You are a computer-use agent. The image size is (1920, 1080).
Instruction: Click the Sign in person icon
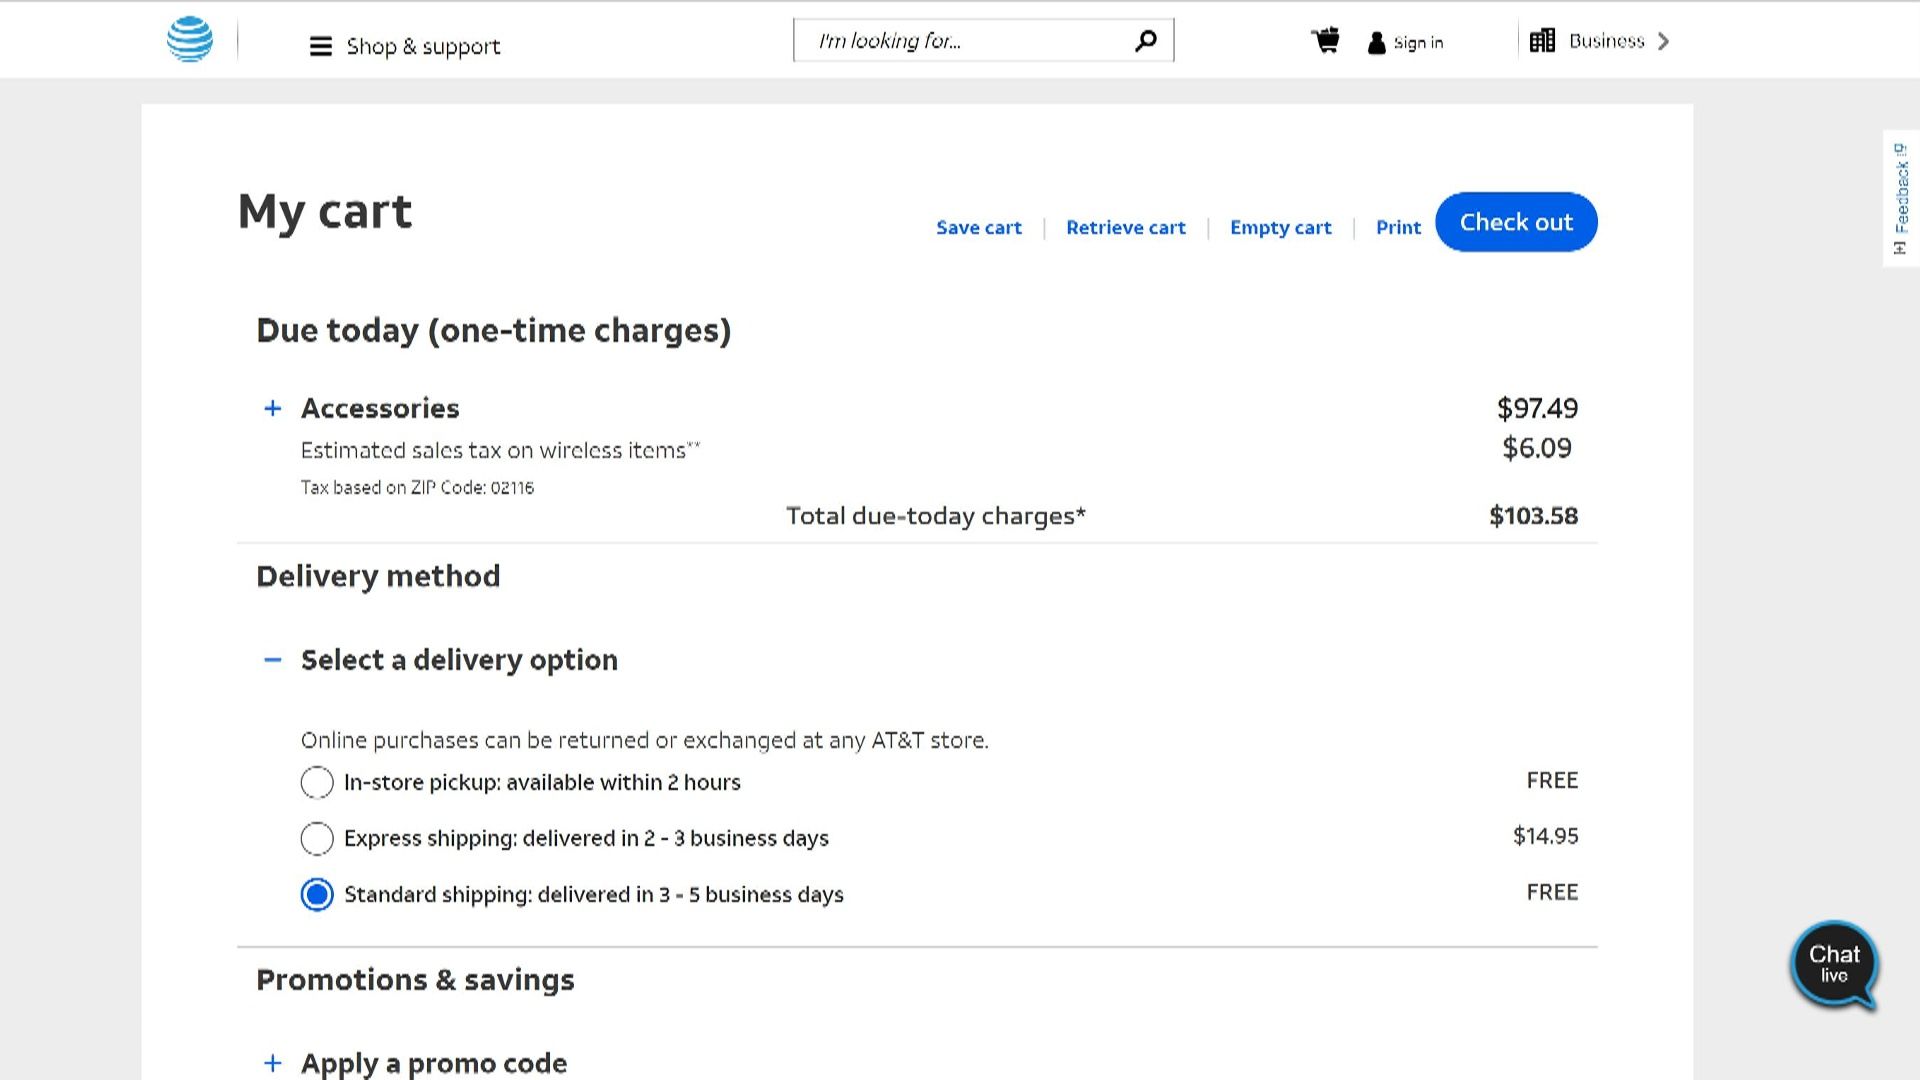[x=1377, y=42]
